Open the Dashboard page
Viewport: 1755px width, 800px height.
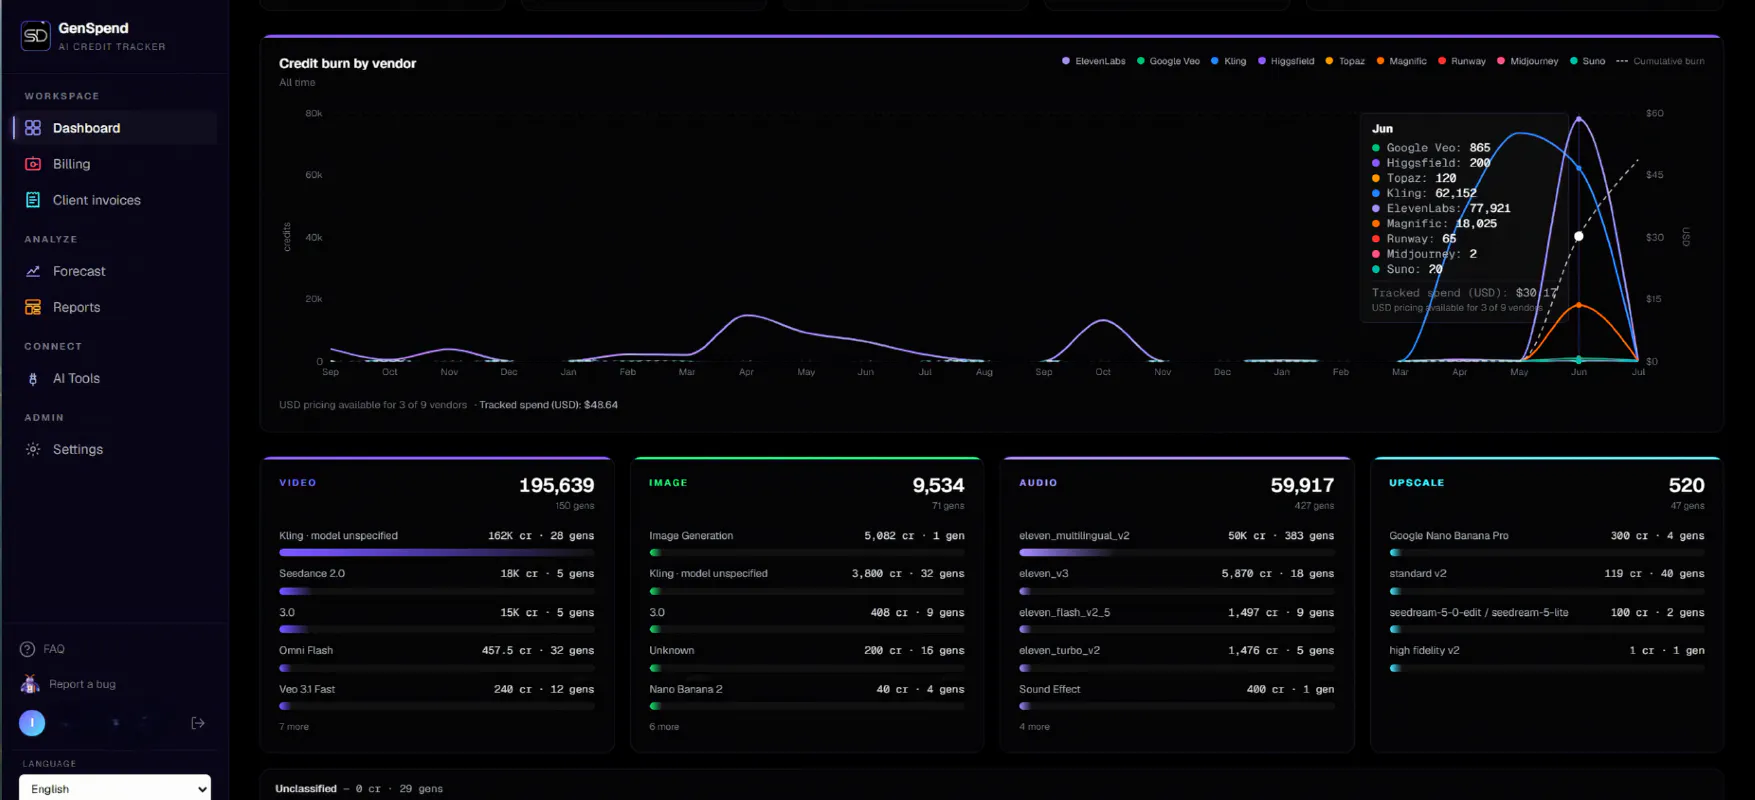[x=115, y=128]
